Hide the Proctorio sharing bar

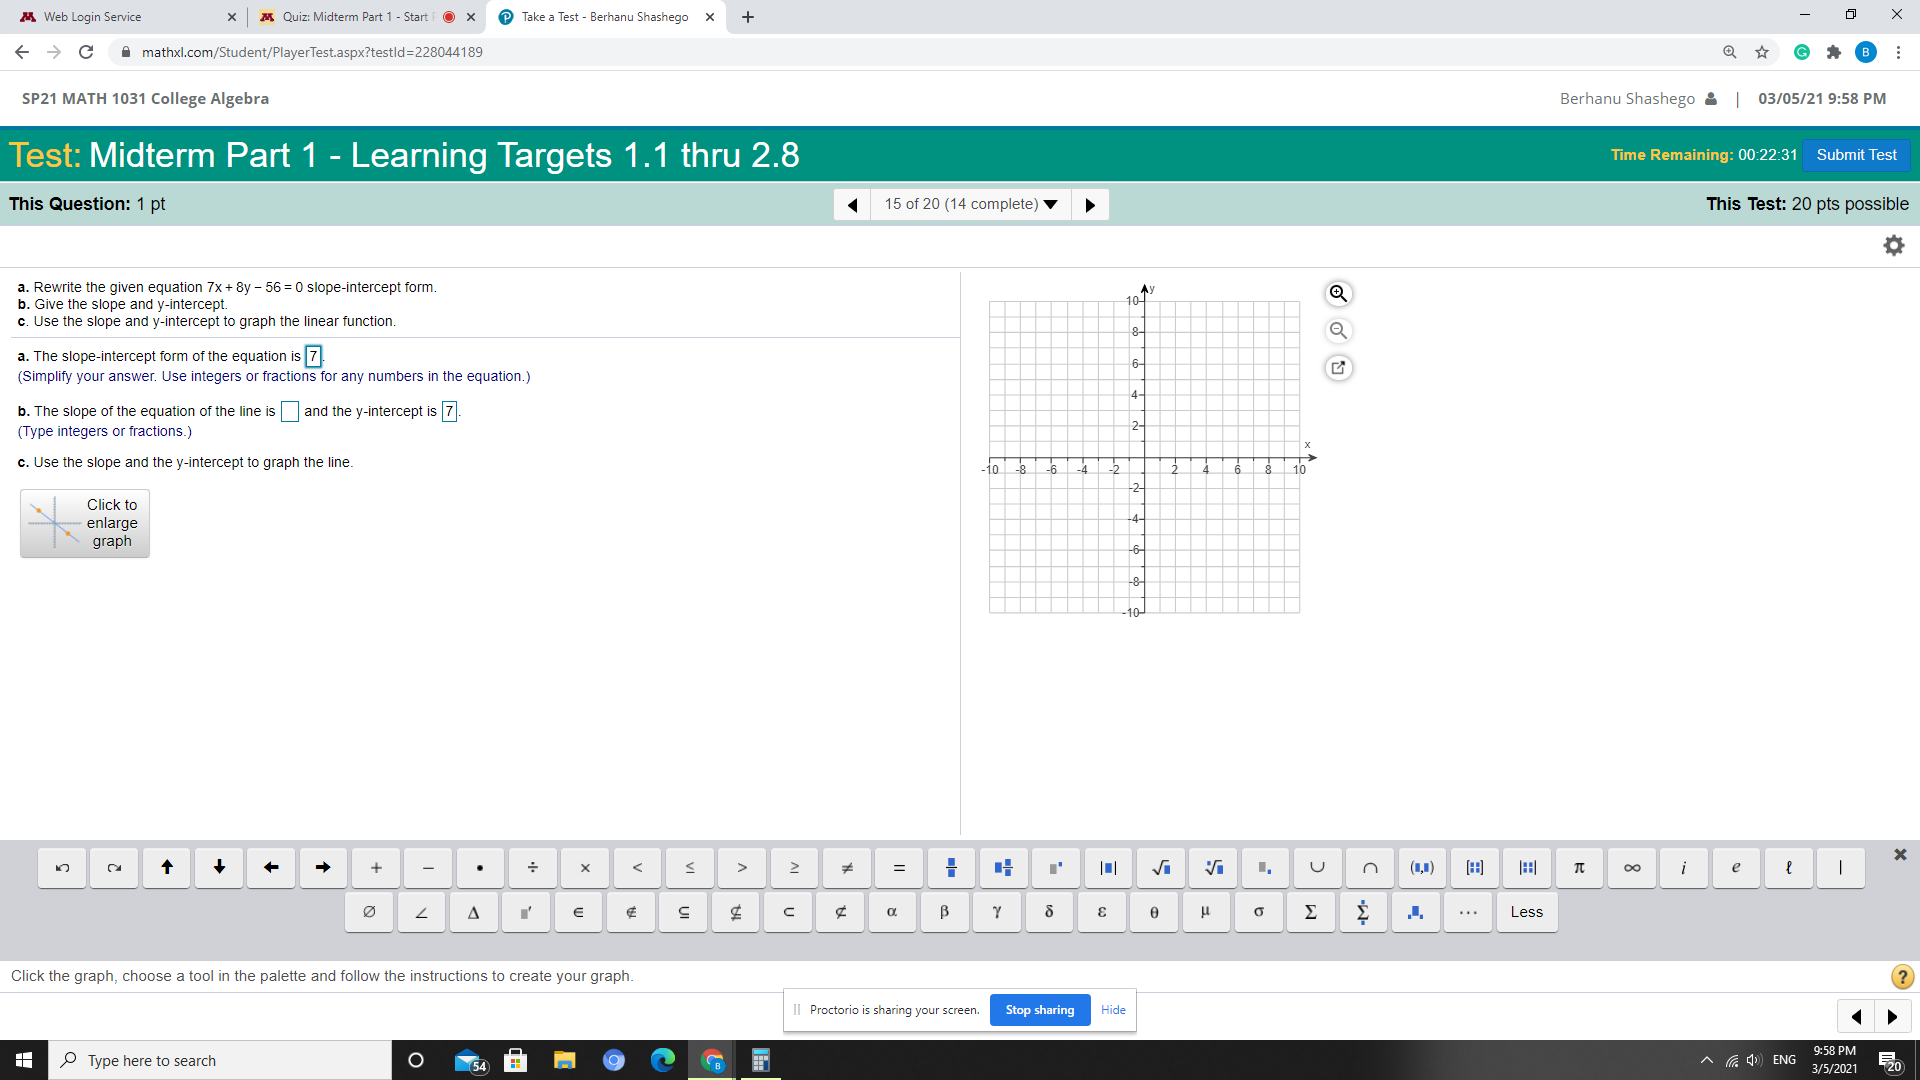(x=1113, y=1010)
